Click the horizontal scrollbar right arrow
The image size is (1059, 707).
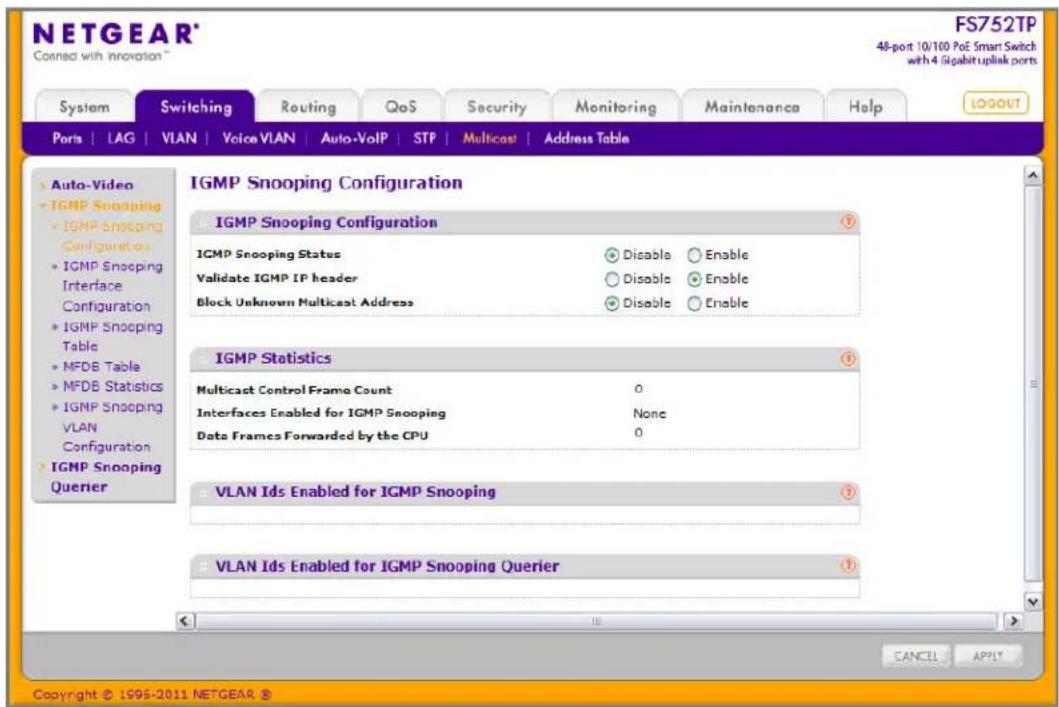click(1012, 621)
